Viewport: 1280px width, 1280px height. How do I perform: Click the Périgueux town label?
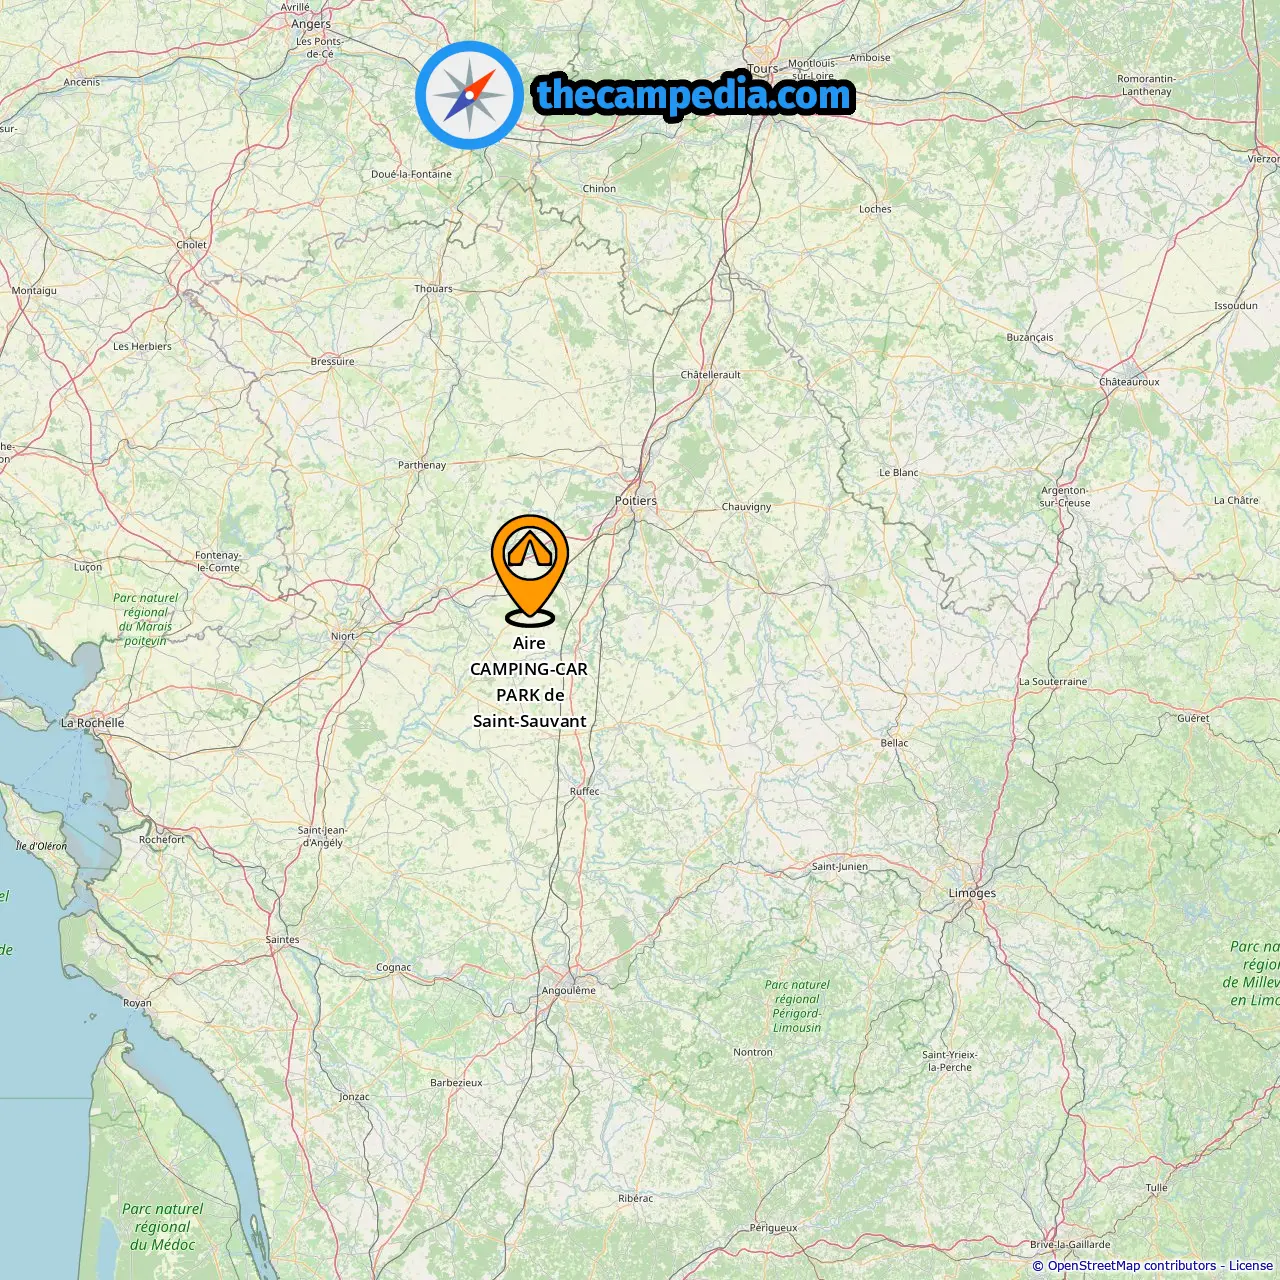[774, 1228]
